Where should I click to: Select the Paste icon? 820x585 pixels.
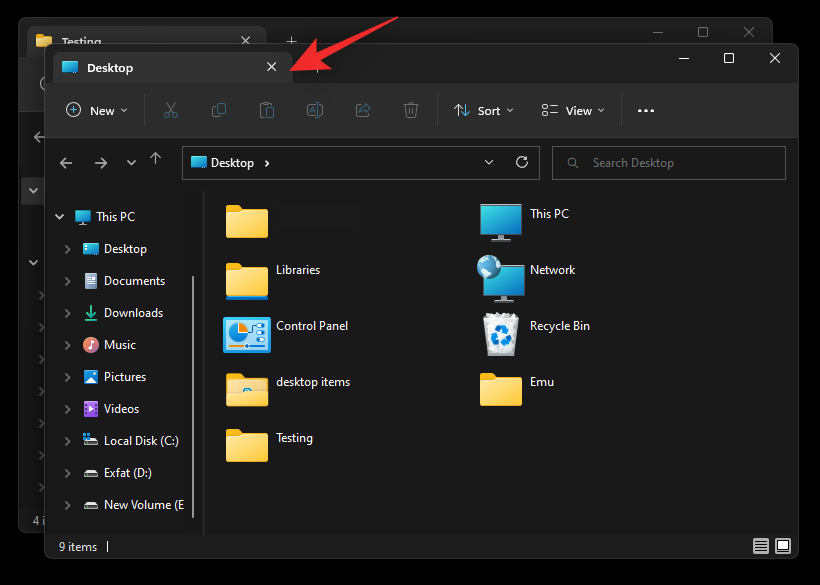tap(266, 110)
